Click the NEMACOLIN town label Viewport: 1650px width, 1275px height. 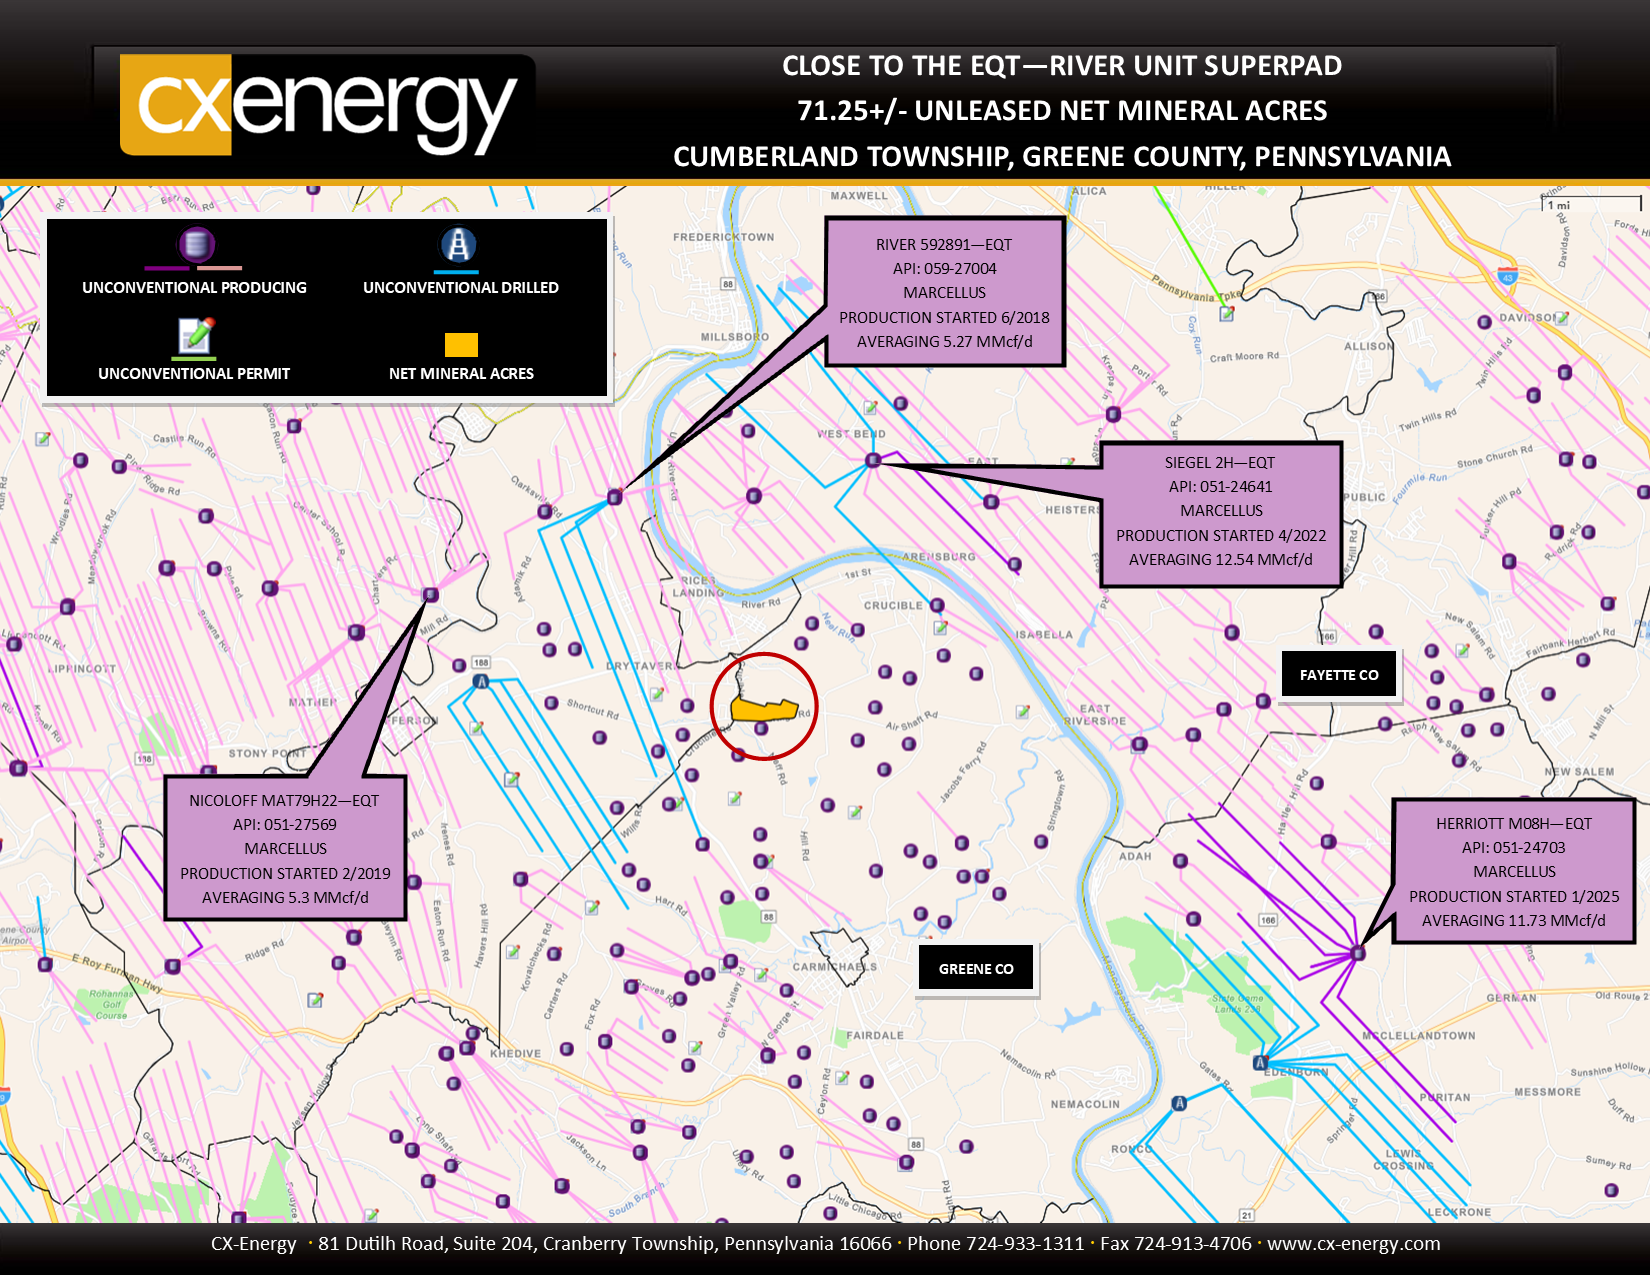(x=1085, y=1104)
